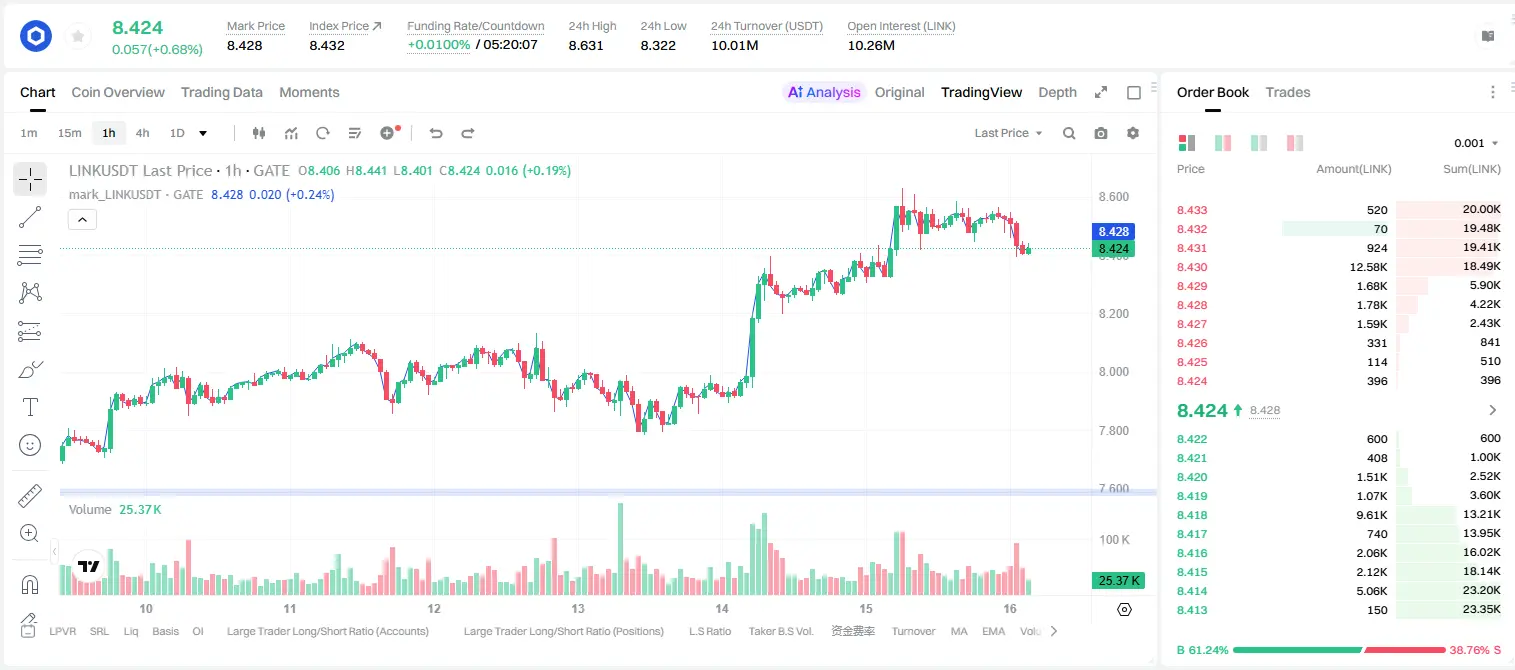The image size is (1515, 670).
Task: Select the trend line drawing tool
Action: point(30,217)
